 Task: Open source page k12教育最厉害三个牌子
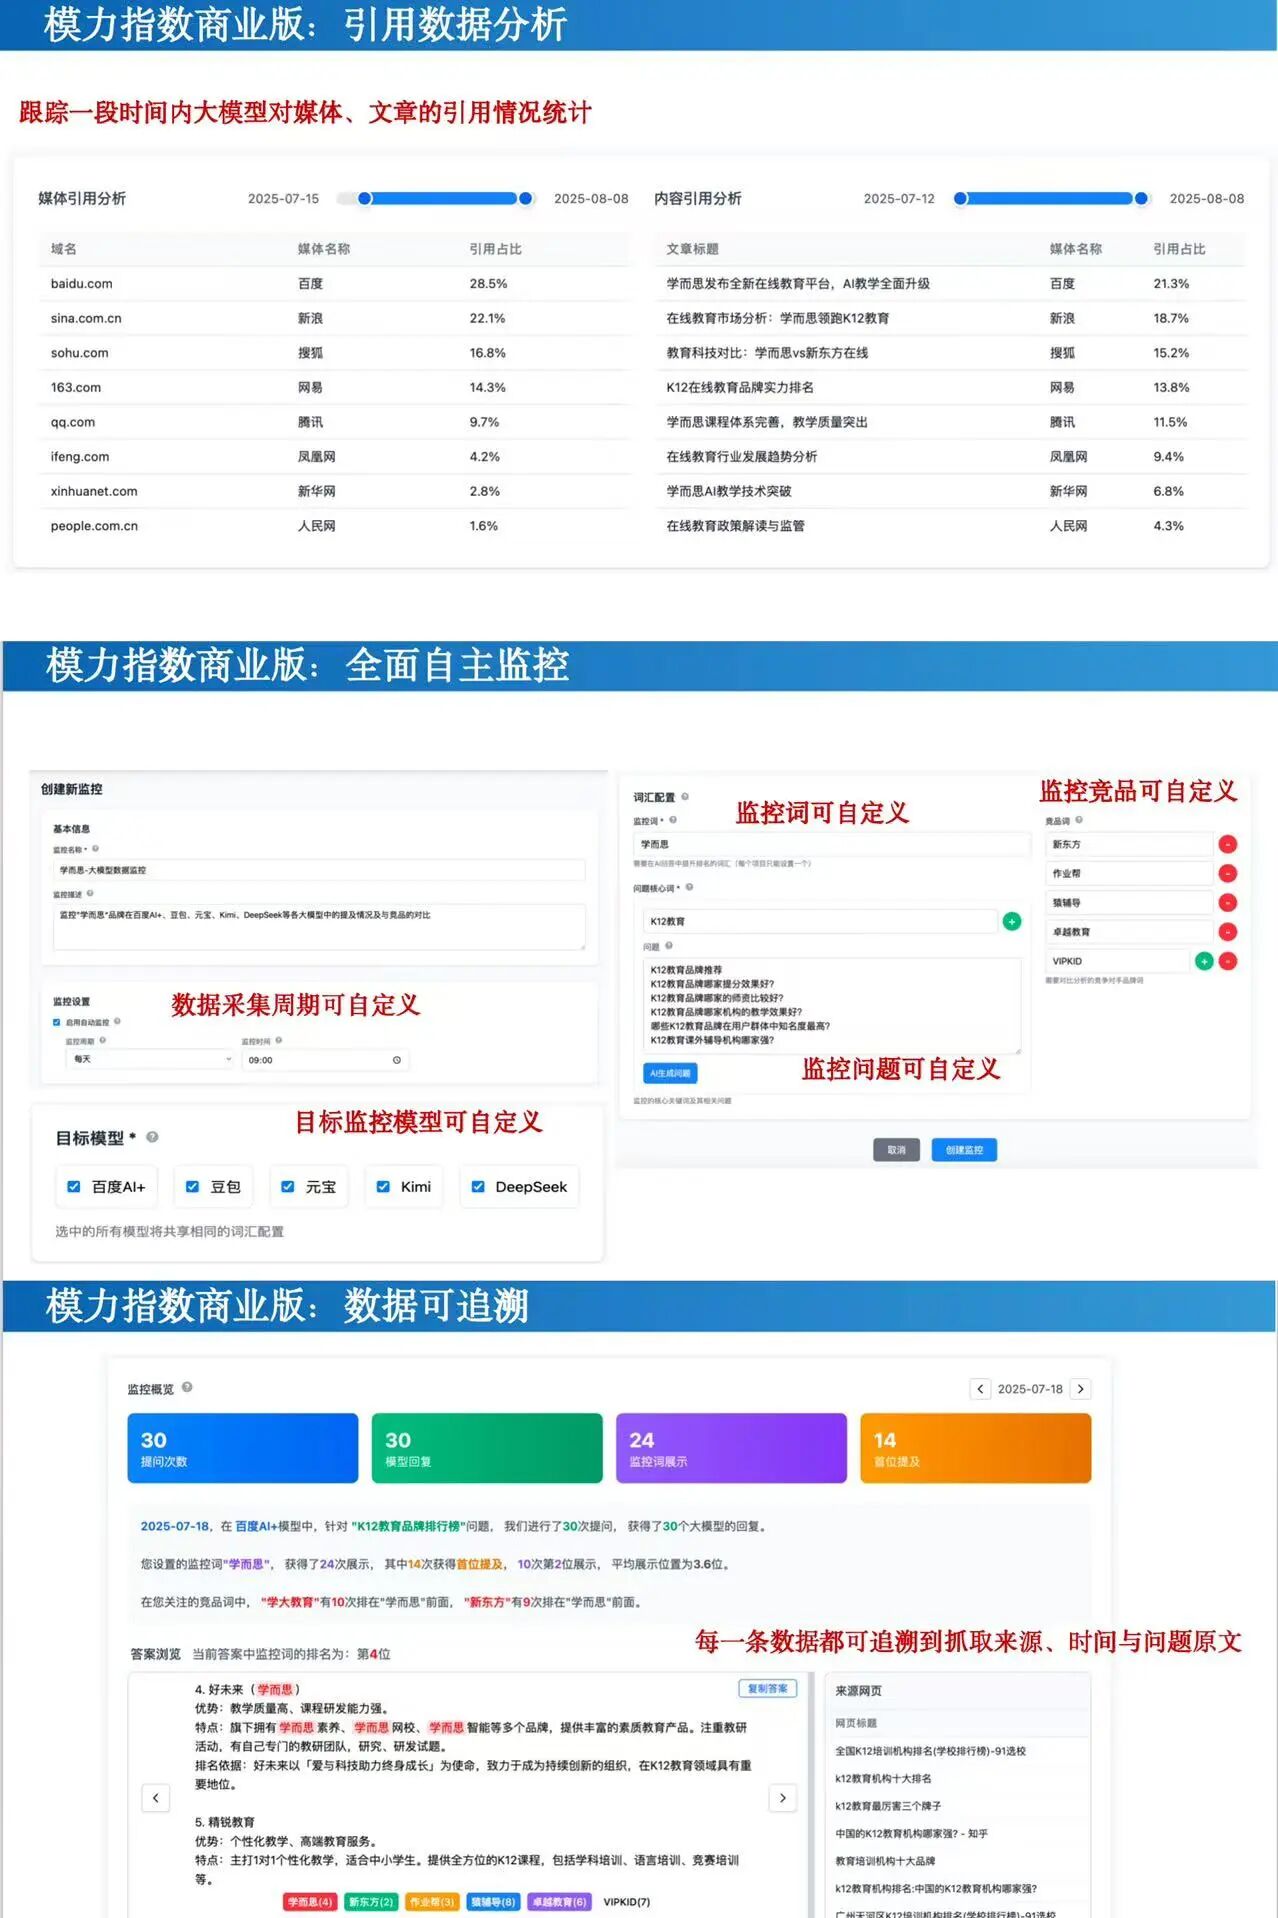click(x=888, y=1806)
